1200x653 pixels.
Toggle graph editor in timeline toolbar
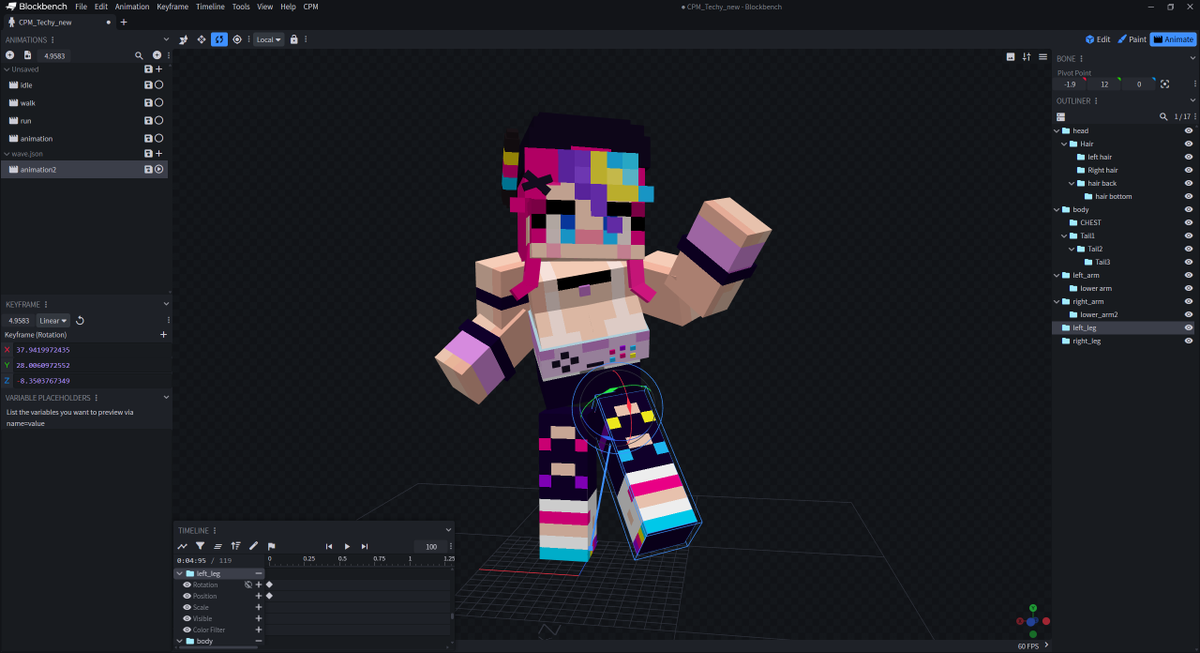click(182, 547)
